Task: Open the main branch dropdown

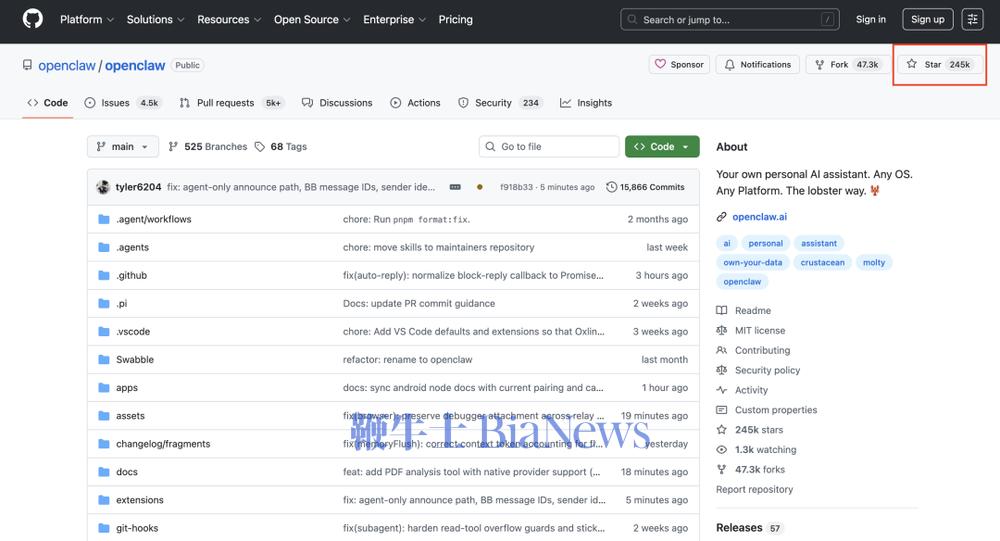Action: pyautogui.click(x=122, y=147)
